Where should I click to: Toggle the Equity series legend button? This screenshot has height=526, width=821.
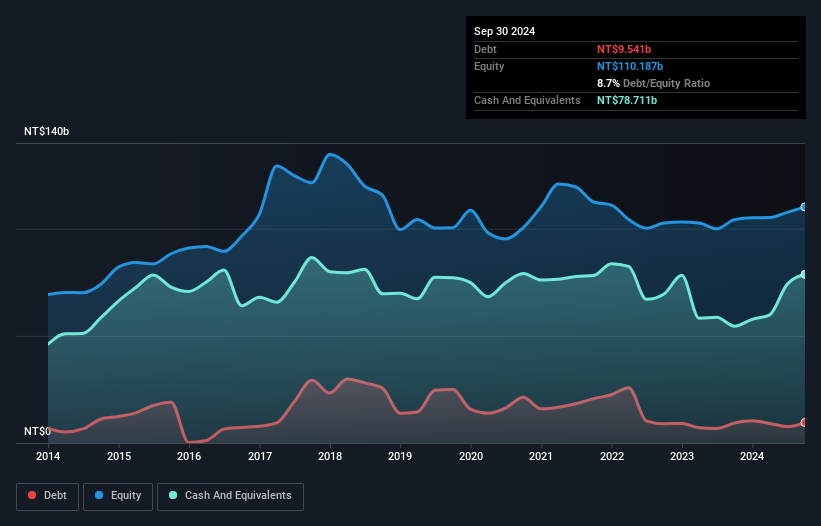coord(118,496)
